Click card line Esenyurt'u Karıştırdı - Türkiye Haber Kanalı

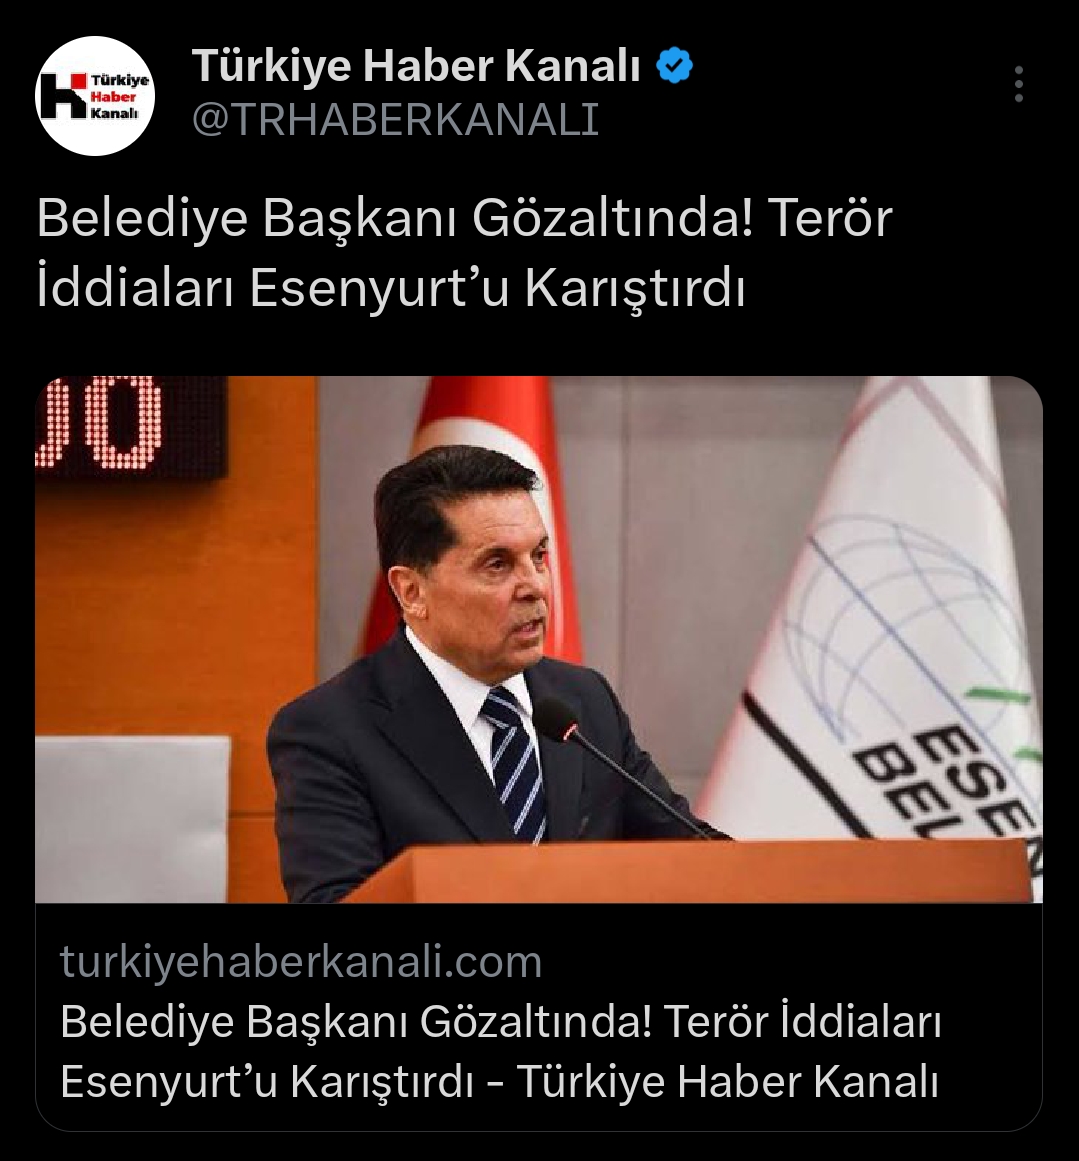click(x=500, y=1082)
